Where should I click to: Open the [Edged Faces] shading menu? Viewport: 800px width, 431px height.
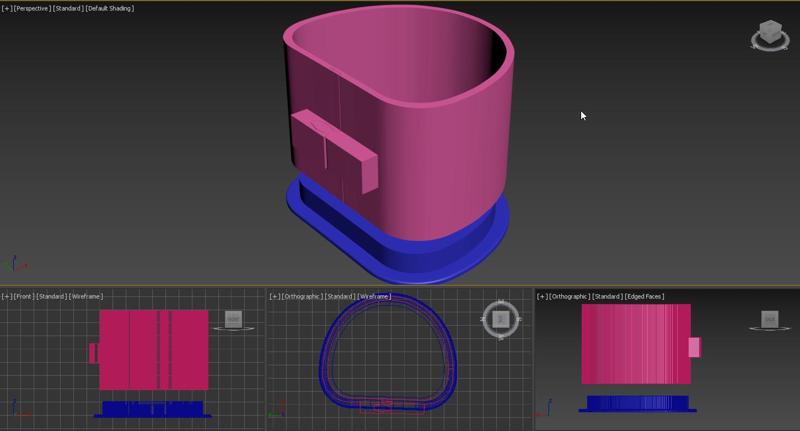tap(642, 296)
